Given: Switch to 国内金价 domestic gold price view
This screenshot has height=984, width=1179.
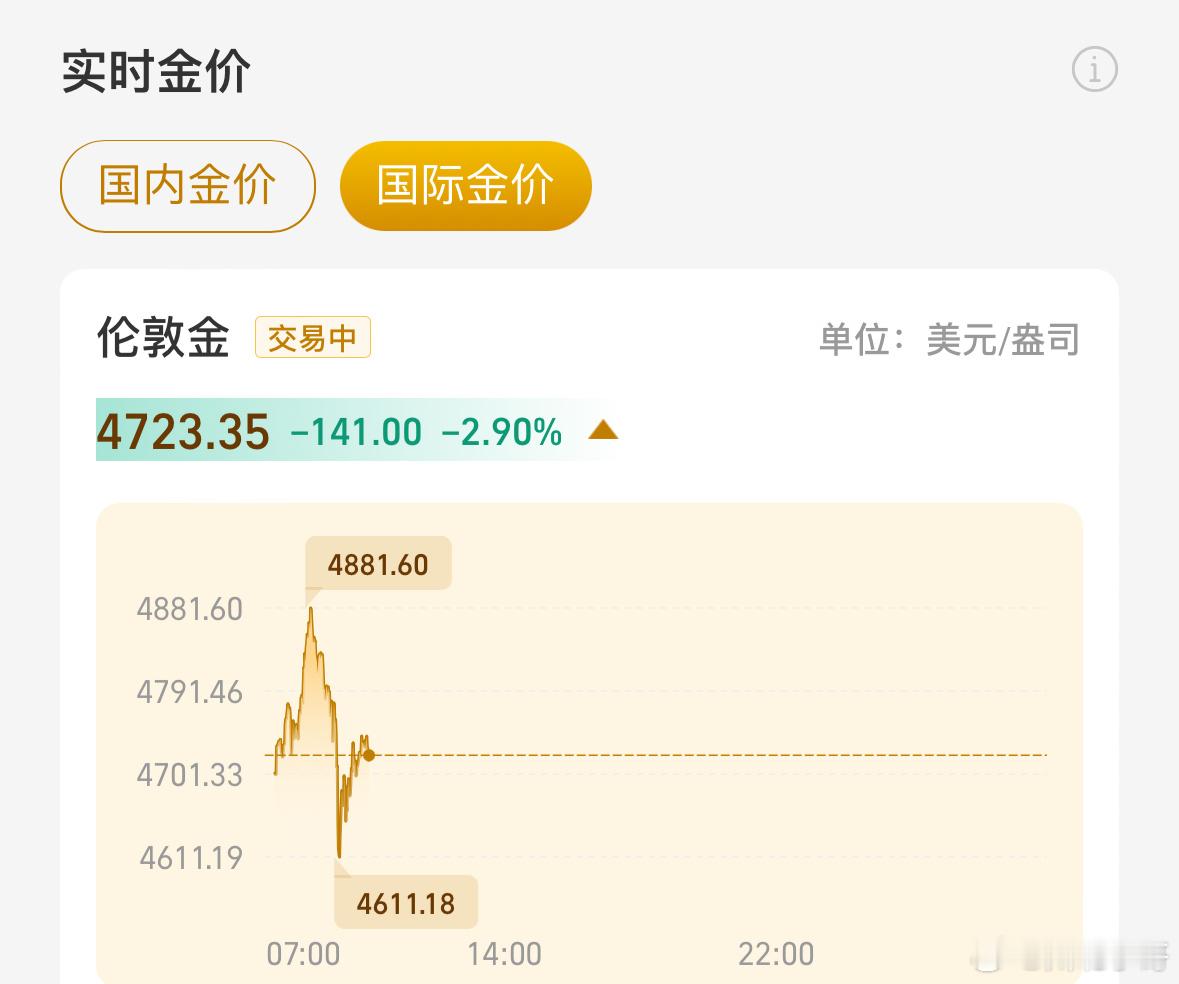Looking at the screenshot, I should click(x=187, y=186).
